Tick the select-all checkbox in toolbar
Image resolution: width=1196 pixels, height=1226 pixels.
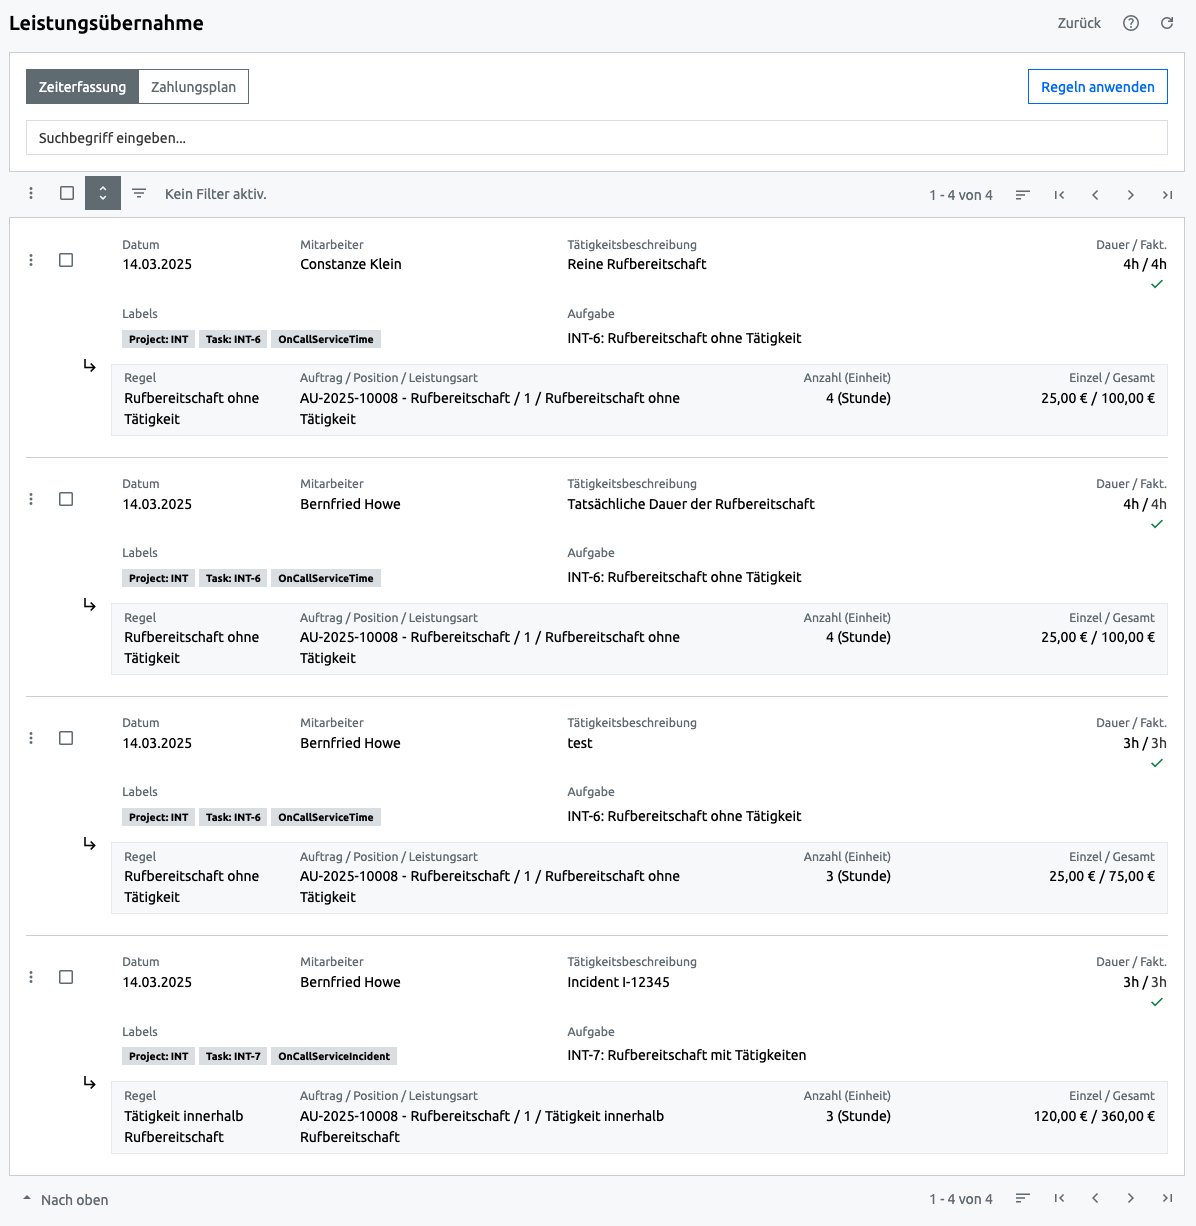pyautogui.click(x=67, y=193)
